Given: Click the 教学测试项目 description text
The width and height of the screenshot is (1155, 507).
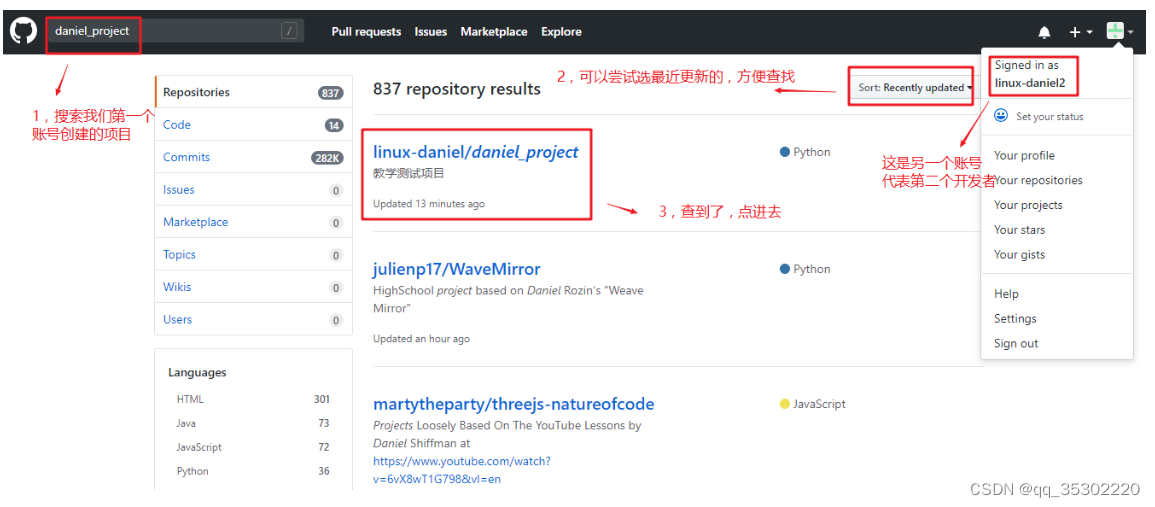Looking at the screenshot, I should click(x=408, y=174).
